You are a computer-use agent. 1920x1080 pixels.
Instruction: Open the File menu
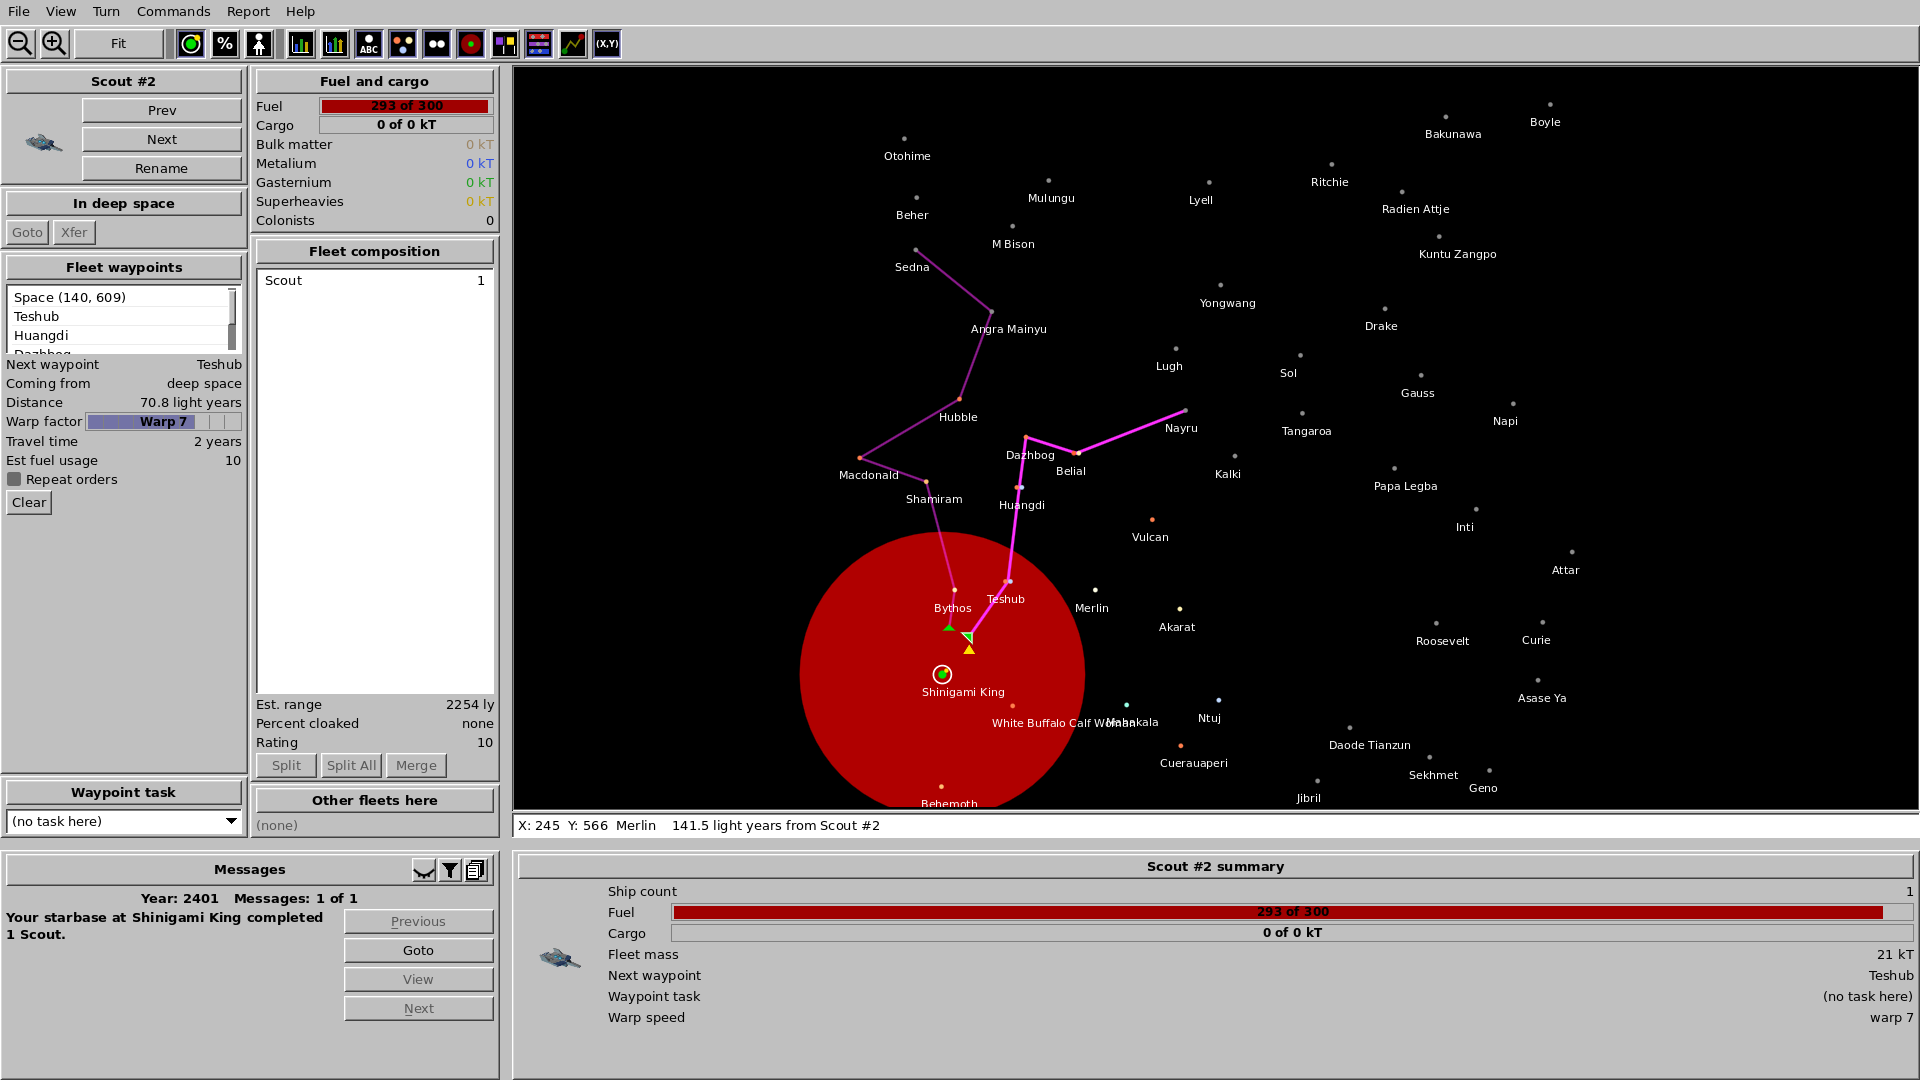pyautogui.click(x=19, y=12)
